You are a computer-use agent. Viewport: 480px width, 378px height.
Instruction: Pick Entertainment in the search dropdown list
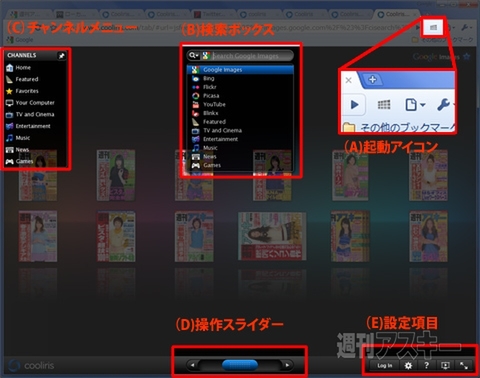(x=240, y=139)
